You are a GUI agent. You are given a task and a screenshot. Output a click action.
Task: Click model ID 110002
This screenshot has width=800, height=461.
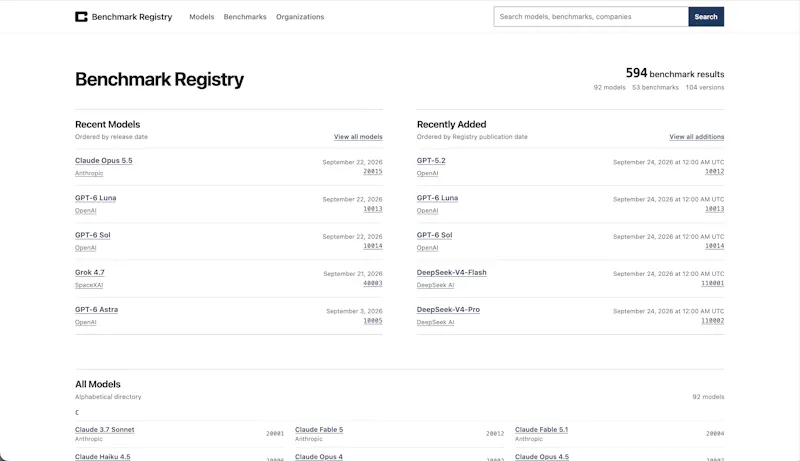pyautogui.click(x=713, y=321)
